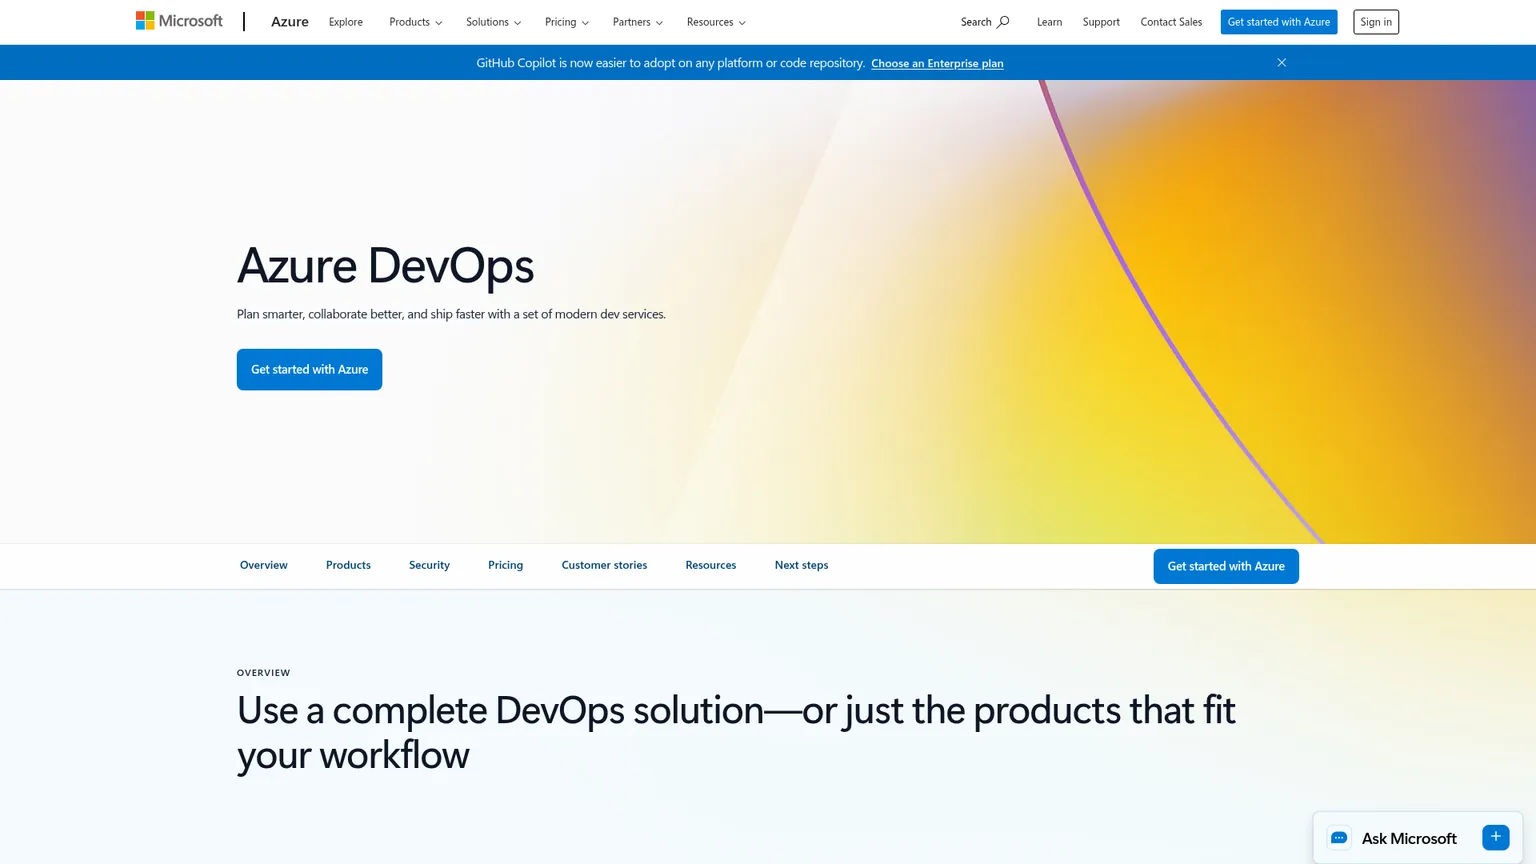This screenshot has height=864, width=1536.
Task: Click sticky nav Get started with Azure button
Action: coord(1226,566)
